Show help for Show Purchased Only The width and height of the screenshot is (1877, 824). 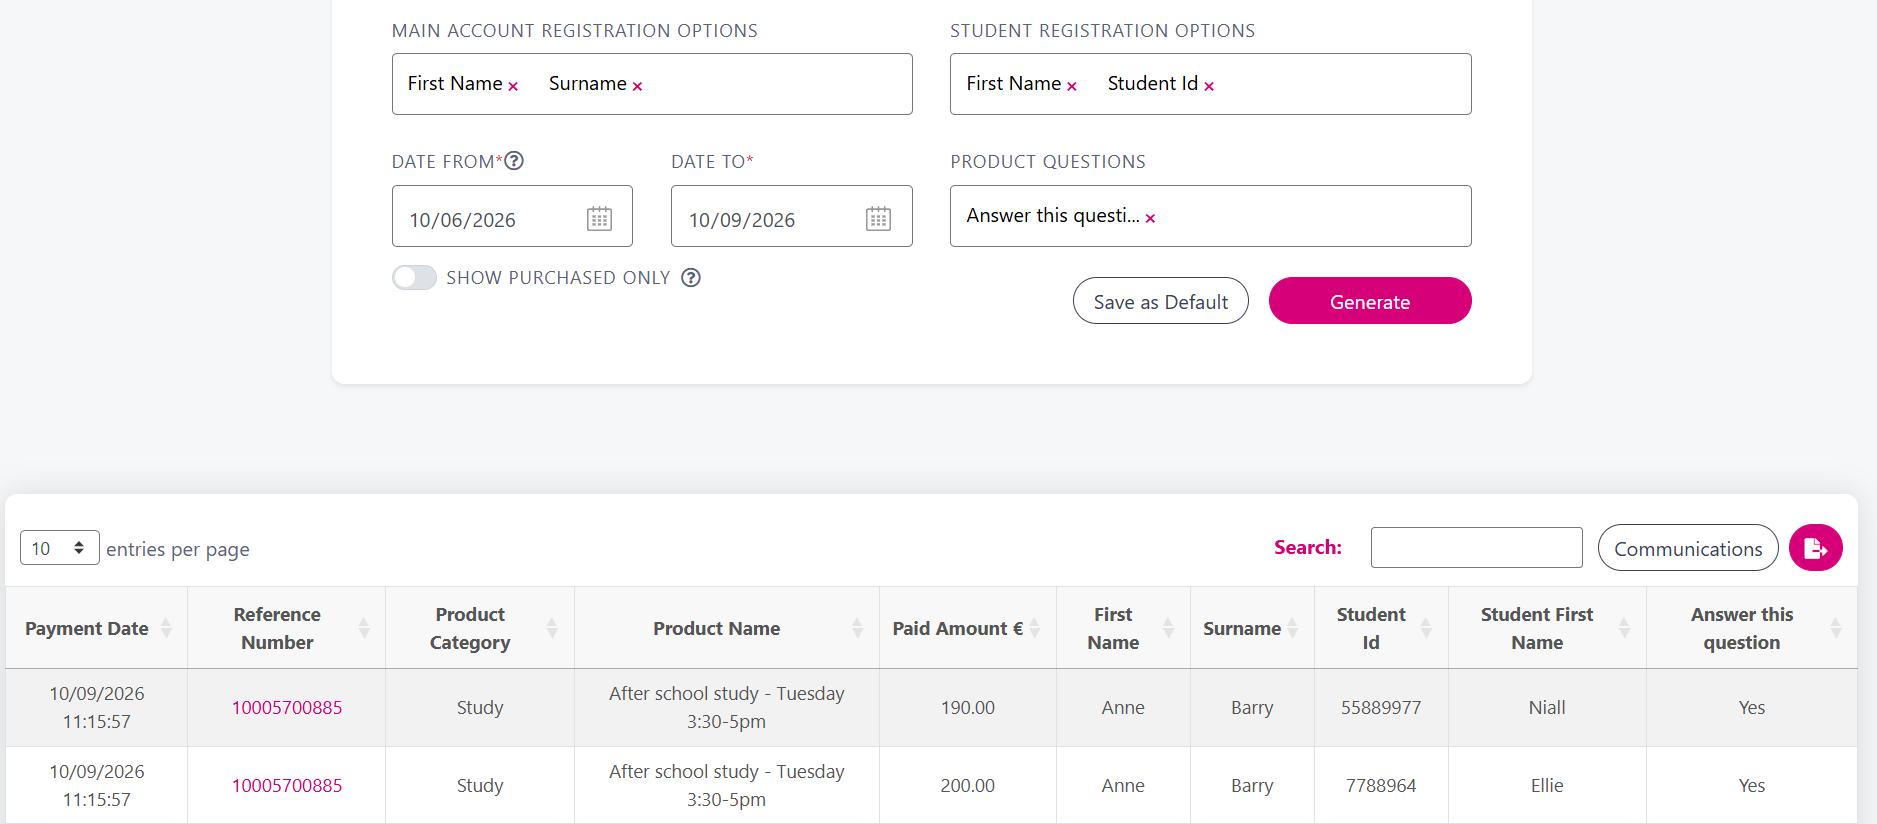691,278
